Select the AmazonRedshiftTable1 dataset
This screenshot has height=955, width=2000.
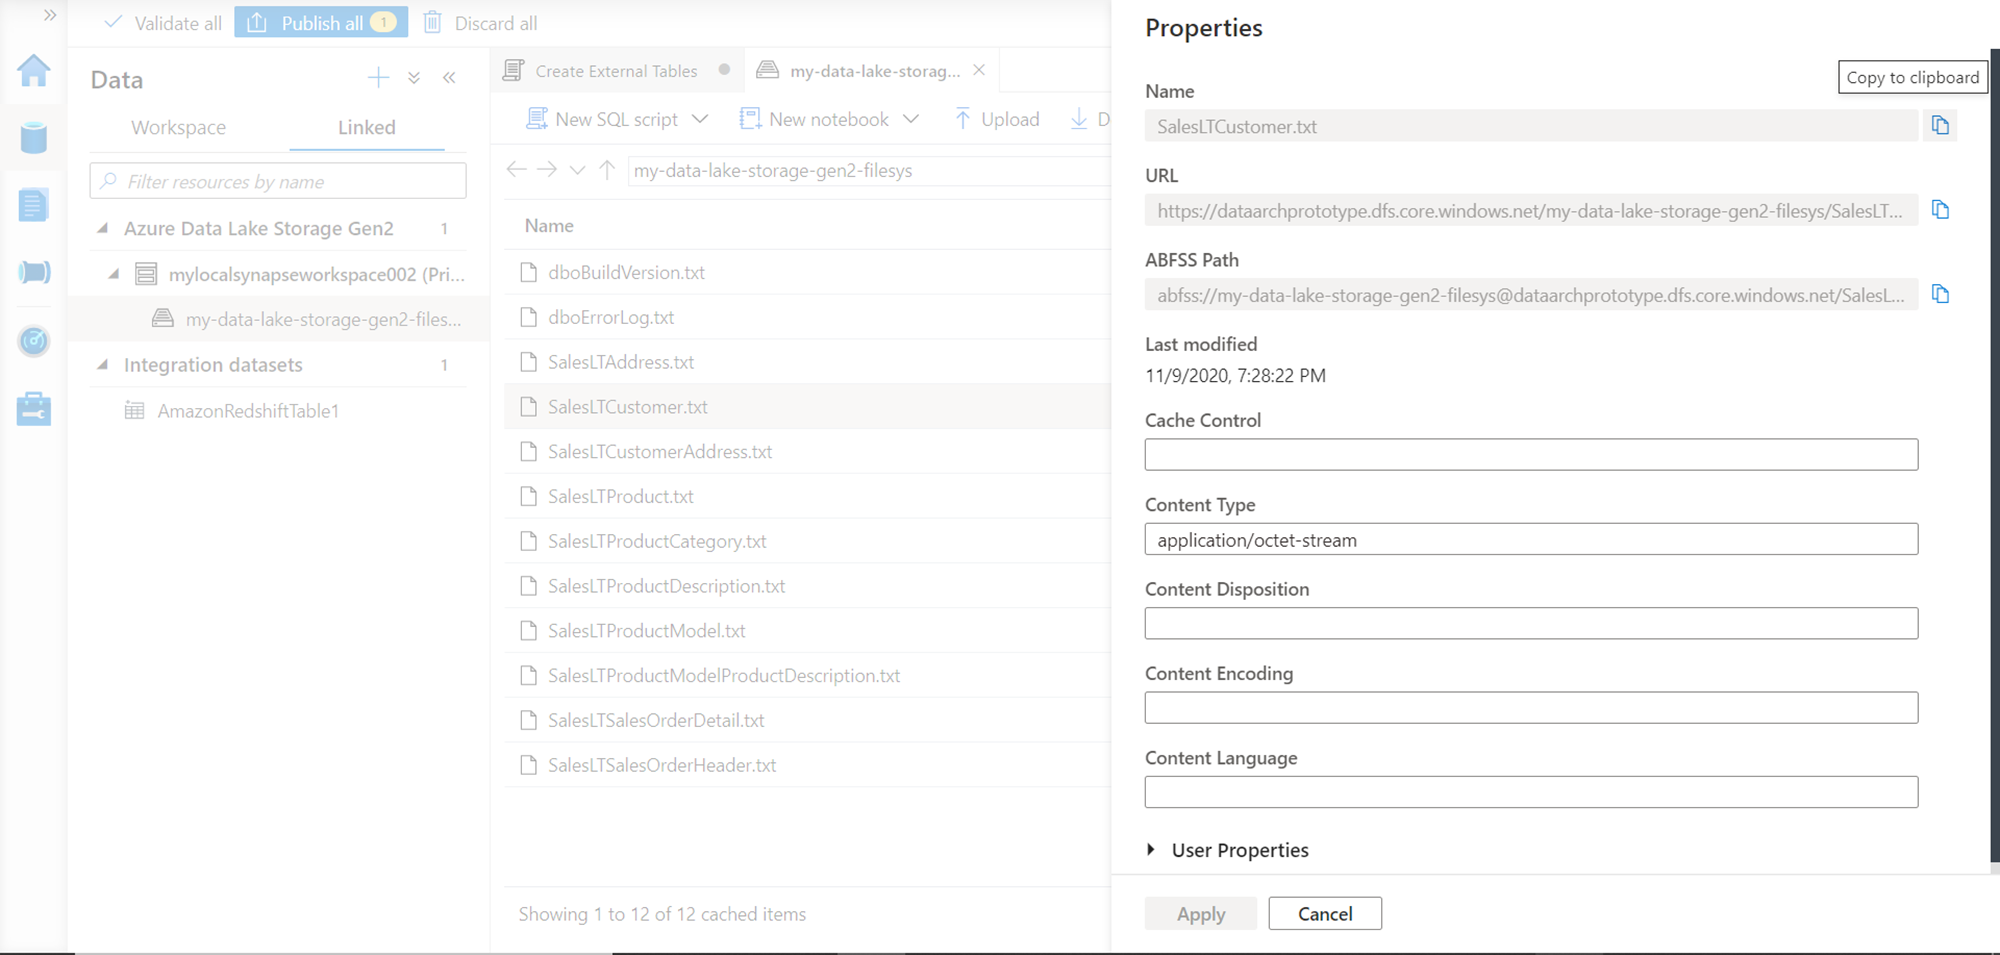[248, 411]
